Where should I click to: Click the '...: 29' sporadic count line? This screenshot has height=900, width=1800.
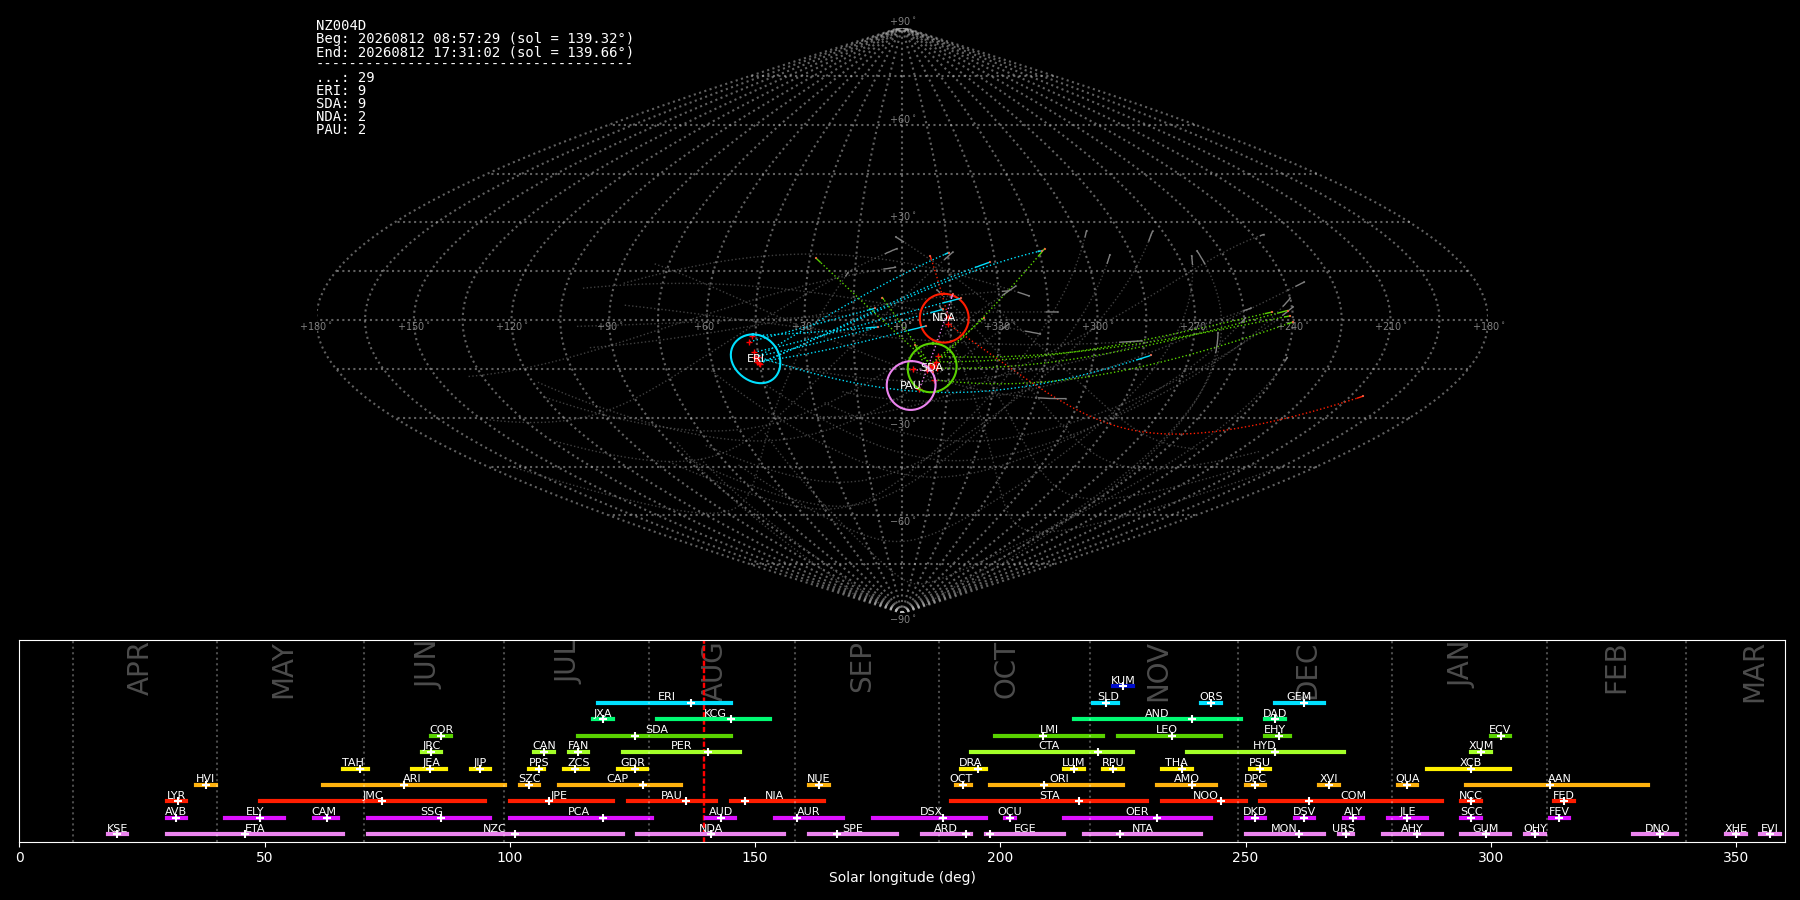345,78
